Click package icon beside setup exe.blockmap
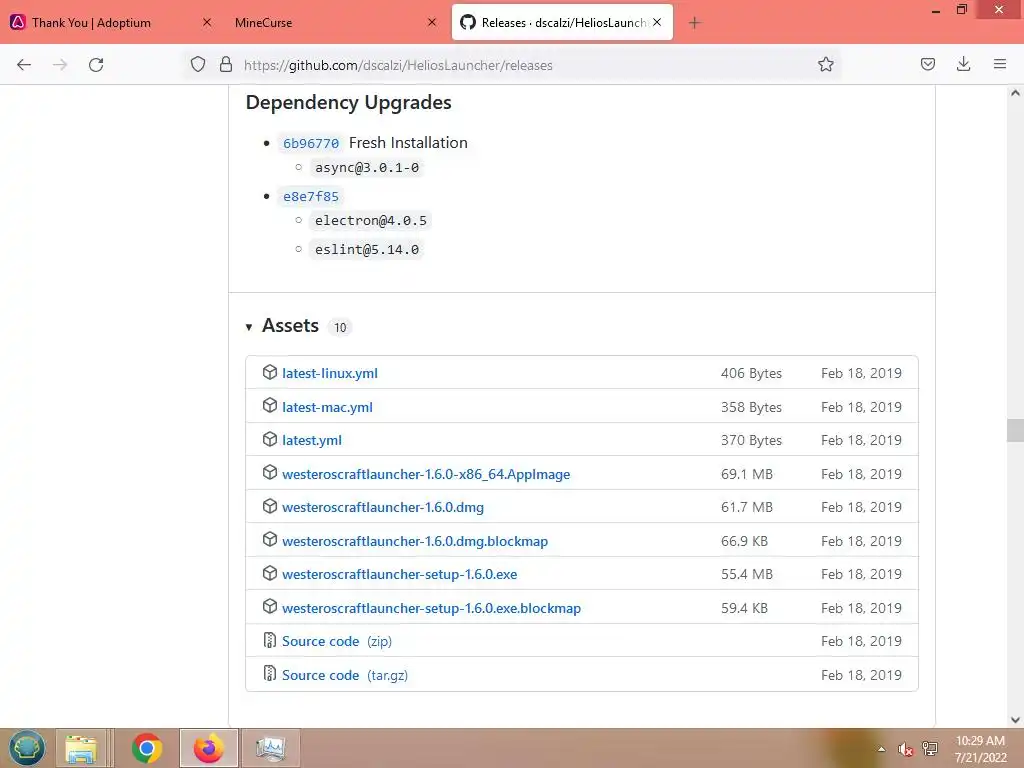 pos(270,607)
